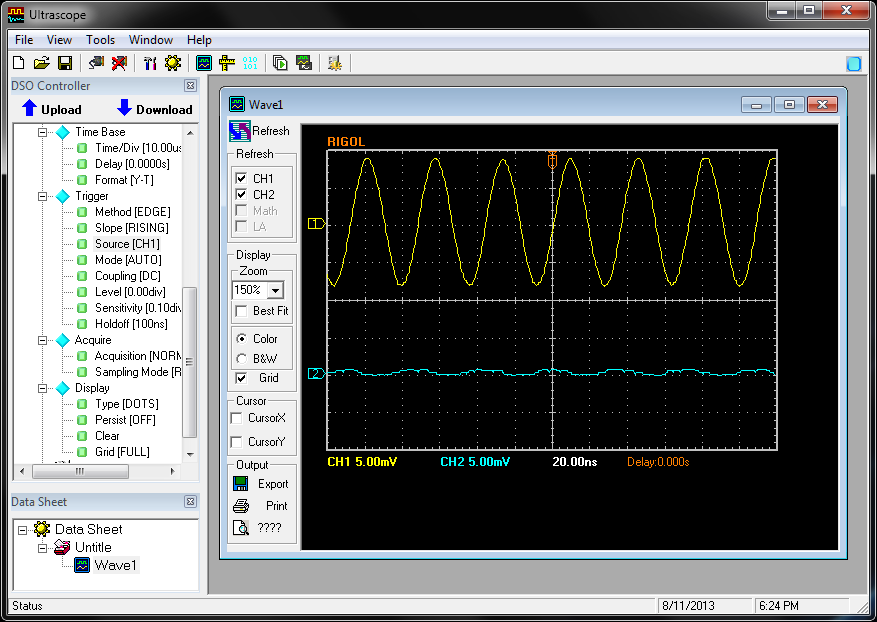Select the B&W display radio button

pos(240,358)
